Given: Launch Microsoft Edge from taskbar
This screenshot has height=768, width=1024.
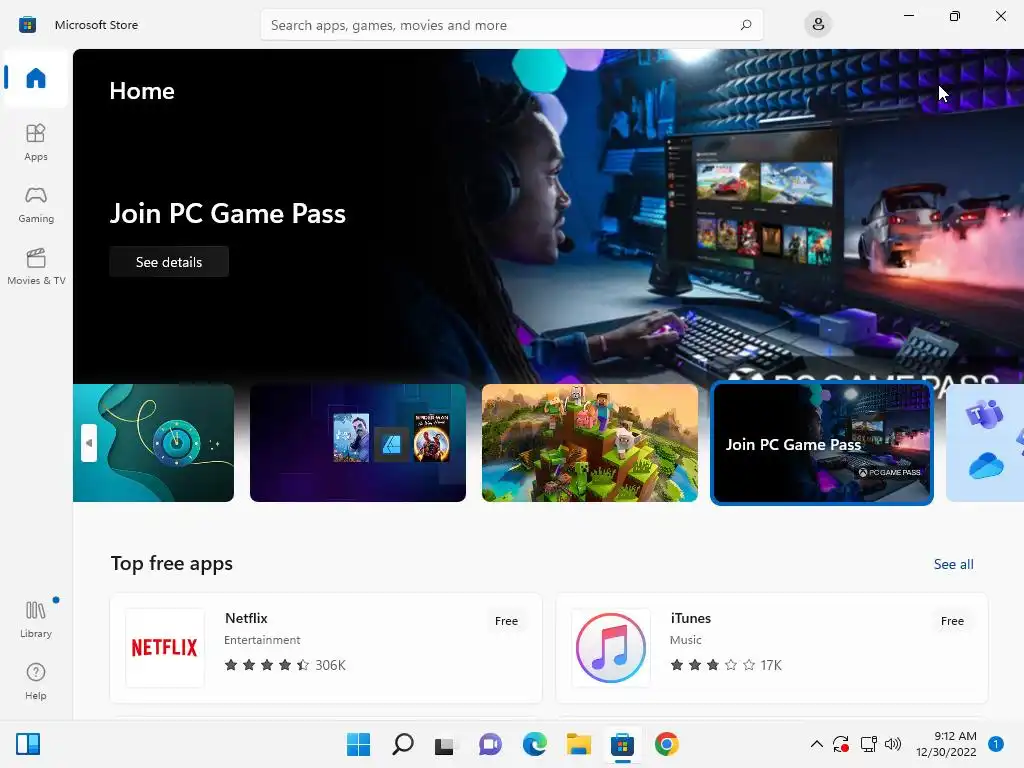Looking at the screenshot, I should click(534, 744).
